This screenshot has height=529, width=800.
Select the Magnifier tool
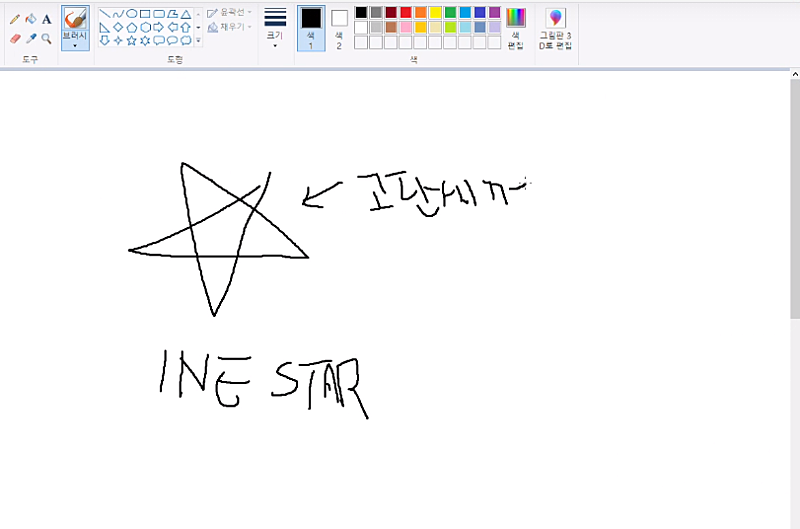click(46, 39)
